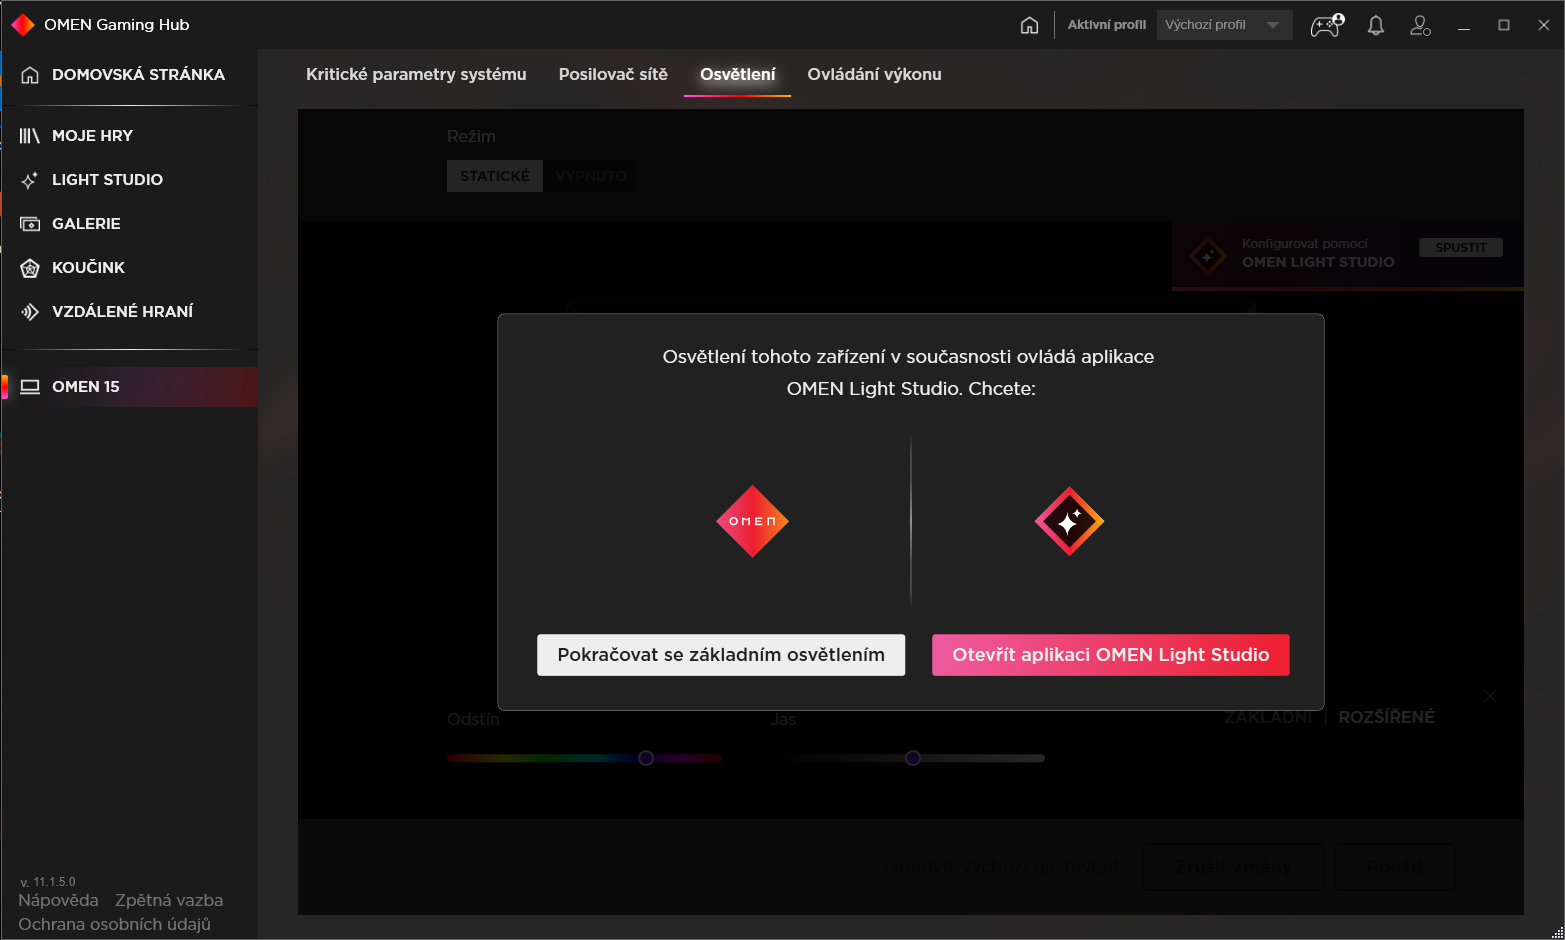Switch to Posilovač sítě tab
Image resolution: width=1565 pixels, height=940 pixels.
point(613,74)
